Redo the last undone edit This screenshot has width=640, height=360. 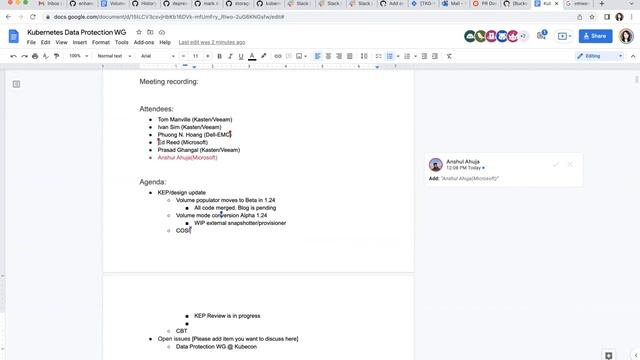coord(24,56)
